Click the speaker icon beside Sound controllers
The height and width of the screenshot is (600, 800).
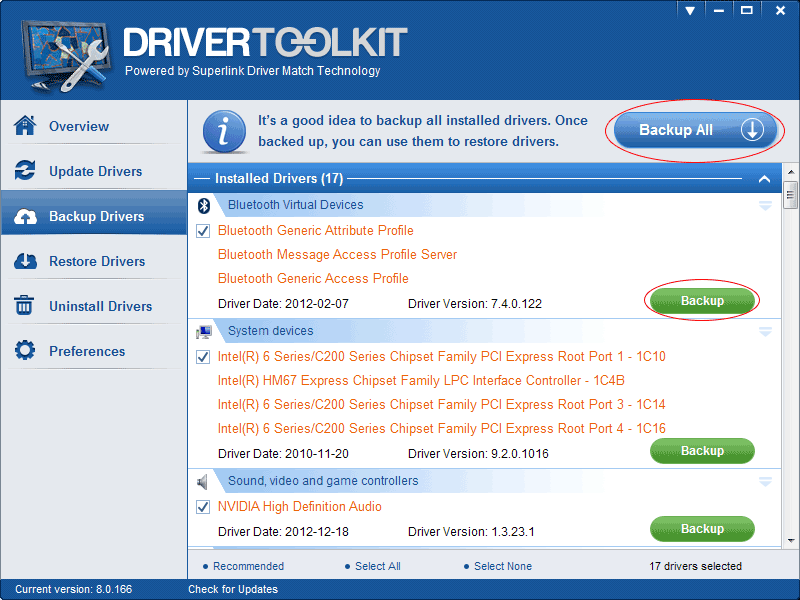203,482
